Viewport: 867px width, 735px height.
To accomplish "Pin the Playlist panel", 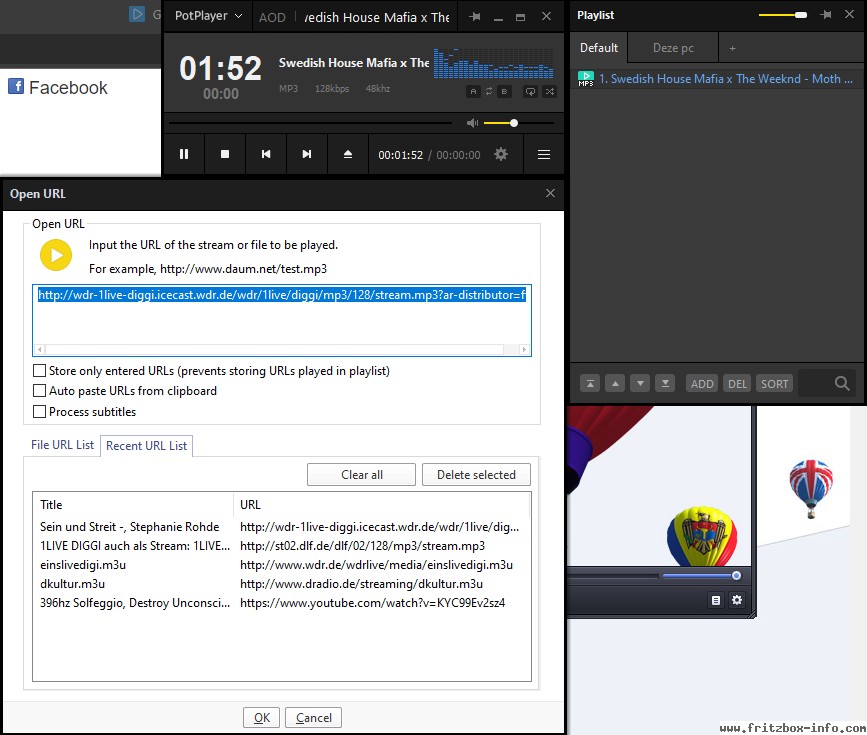I will coord(826,15).
